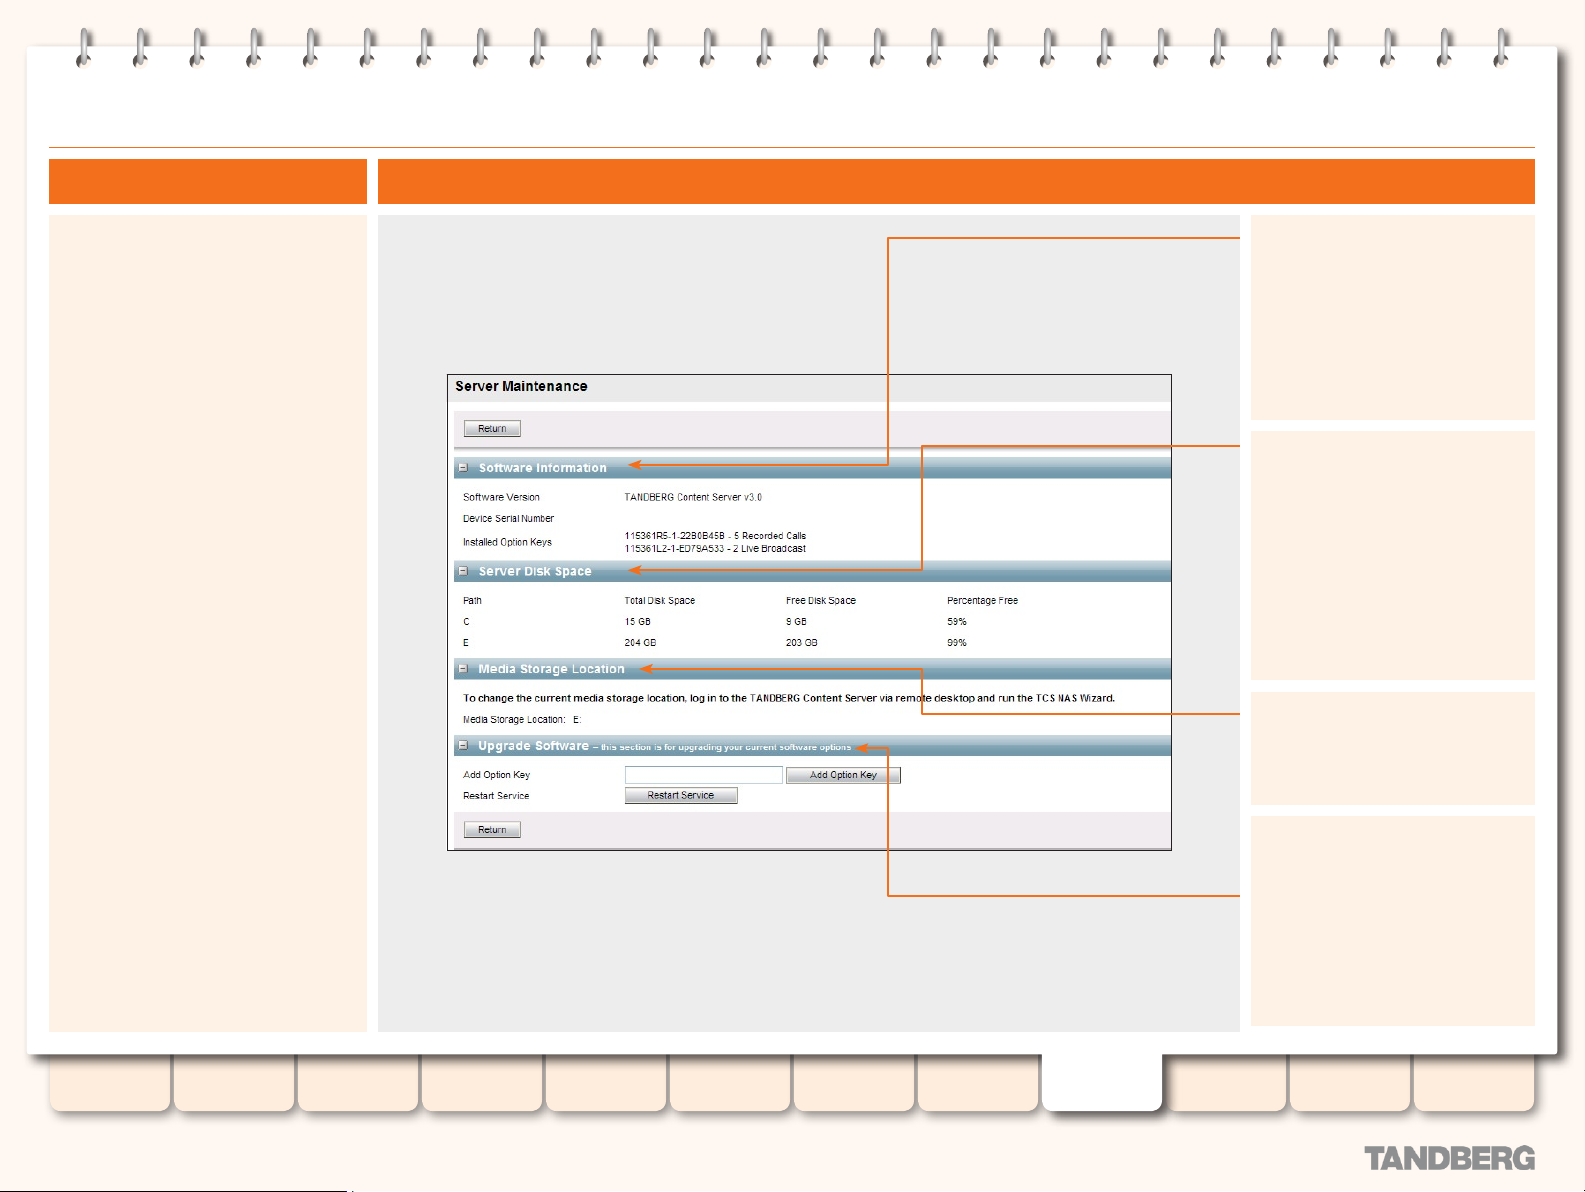Click the Return button below Restart Service

(492, 830)
